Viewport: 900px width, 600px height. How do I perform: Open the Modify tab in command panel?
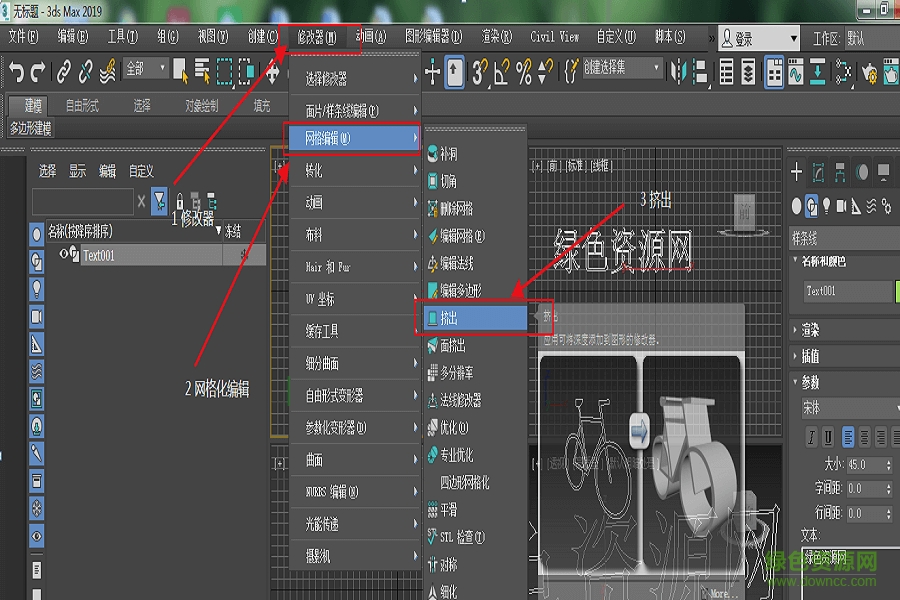(817, 172)
